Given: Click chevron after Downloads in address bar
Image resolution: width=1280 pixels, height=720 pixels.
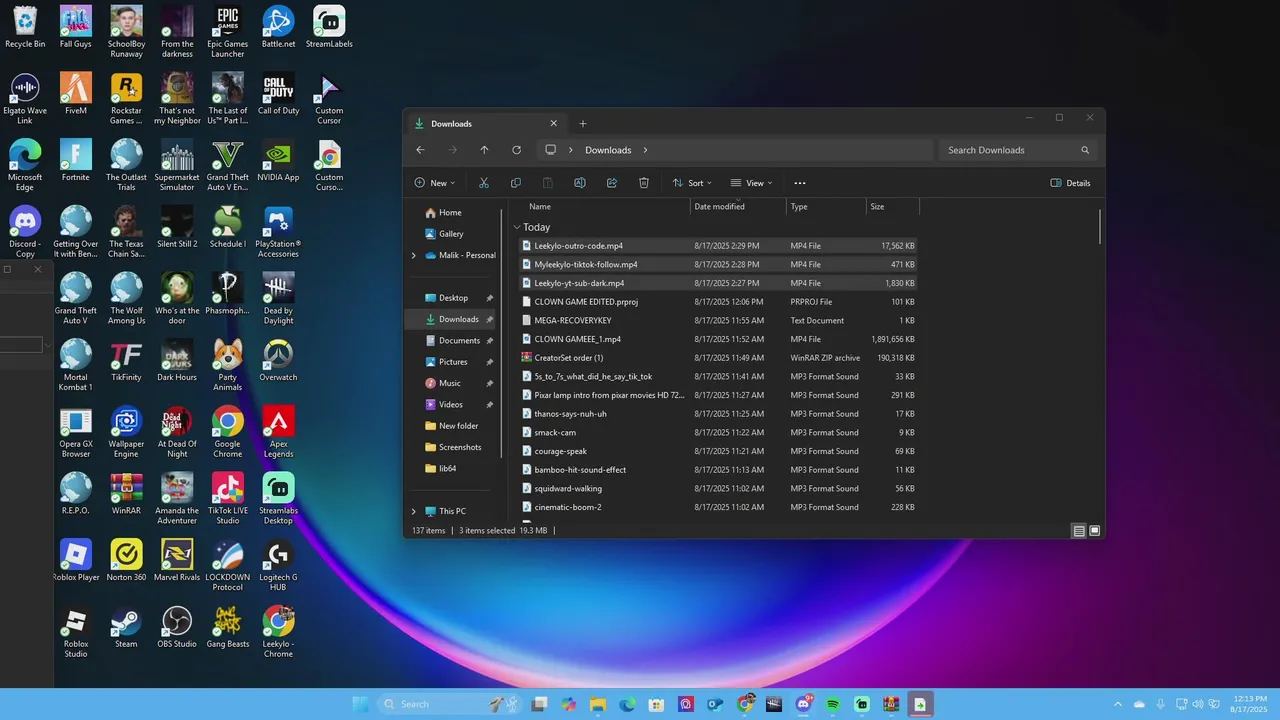Looking at the screenshot, I should tap(646, 150).
